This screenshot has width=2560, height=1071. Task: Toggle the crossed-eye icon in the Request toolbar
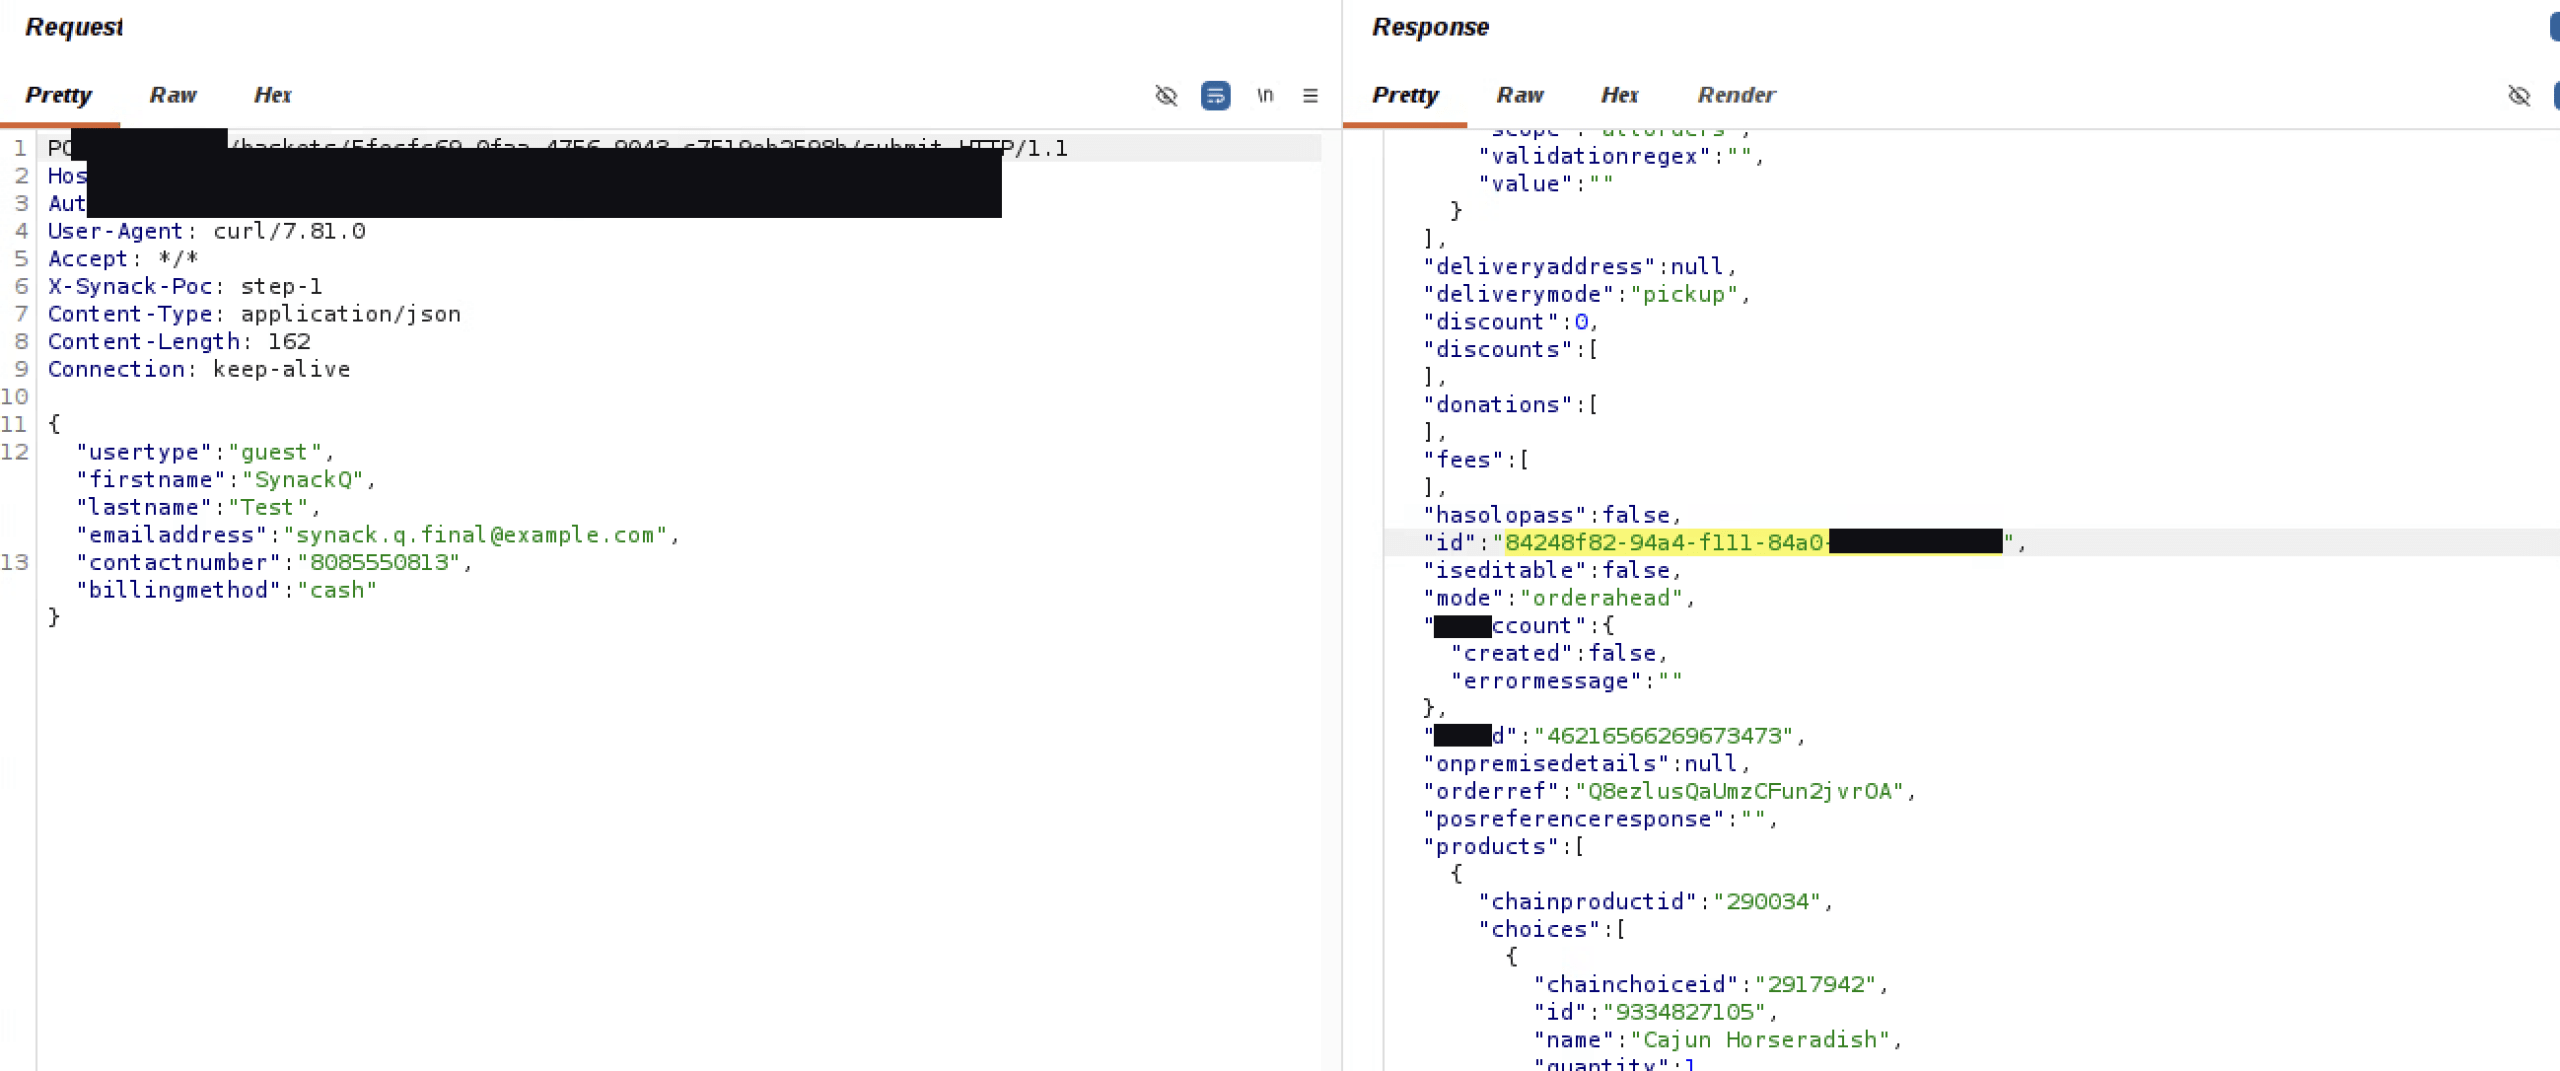tap(1166, 95)
